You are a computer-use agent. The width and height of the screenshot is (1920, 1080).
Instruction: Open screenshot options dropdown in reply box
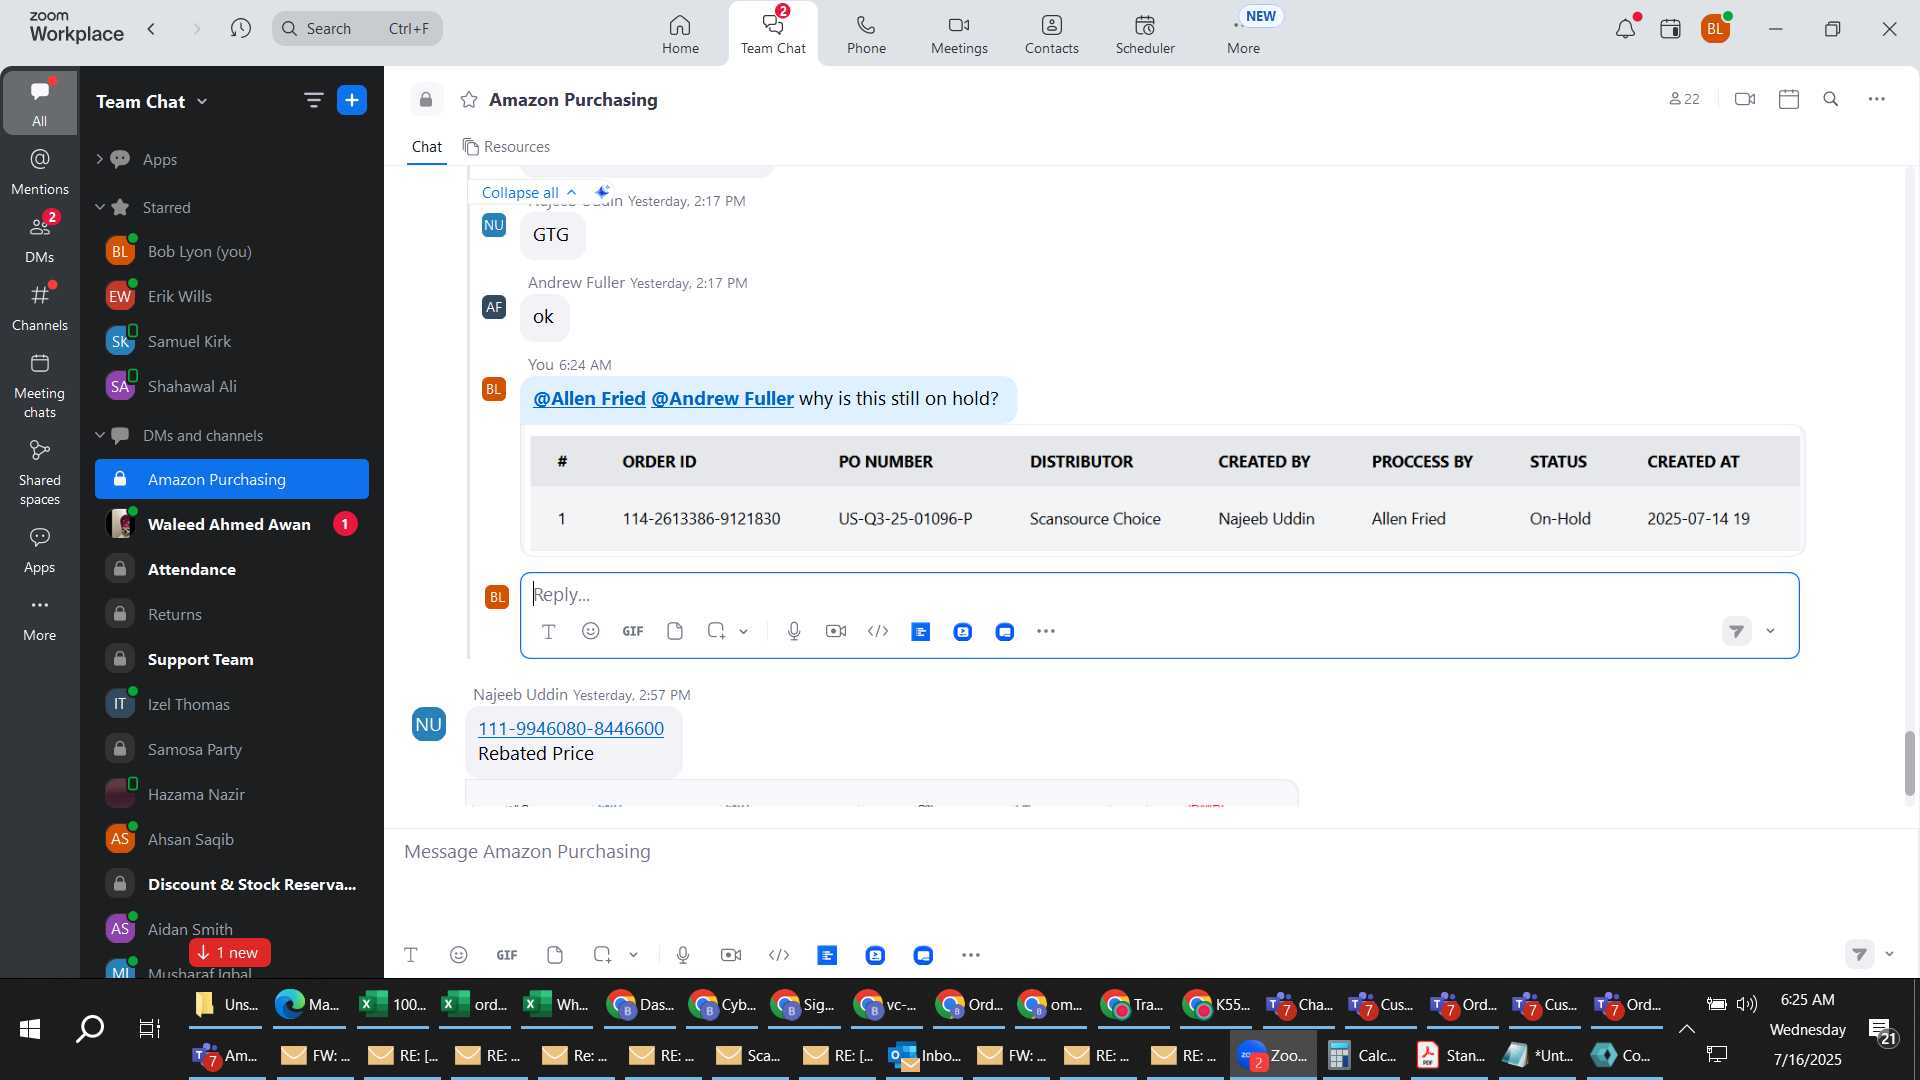[743, 631]
